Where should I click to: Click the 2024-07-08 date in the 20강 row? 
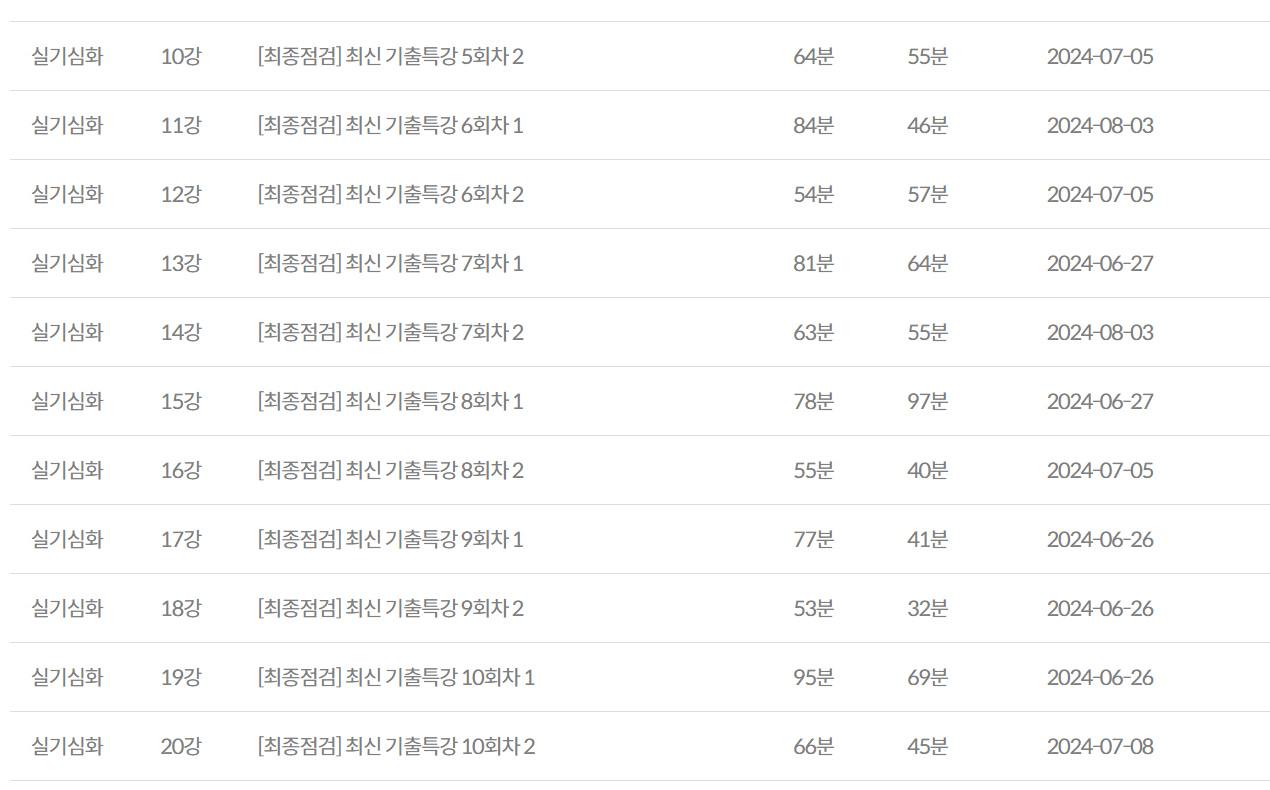point(1100,746)
